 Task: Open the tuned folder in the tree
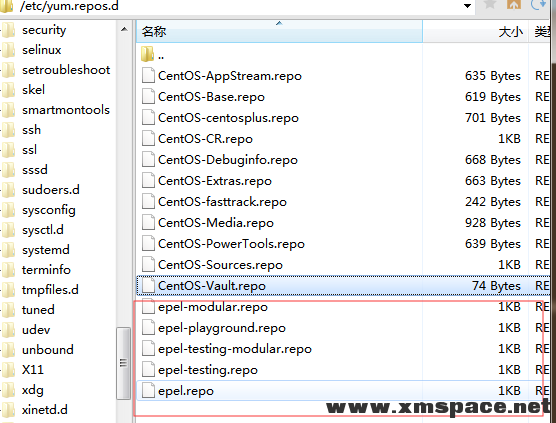(x=38, y=310)
